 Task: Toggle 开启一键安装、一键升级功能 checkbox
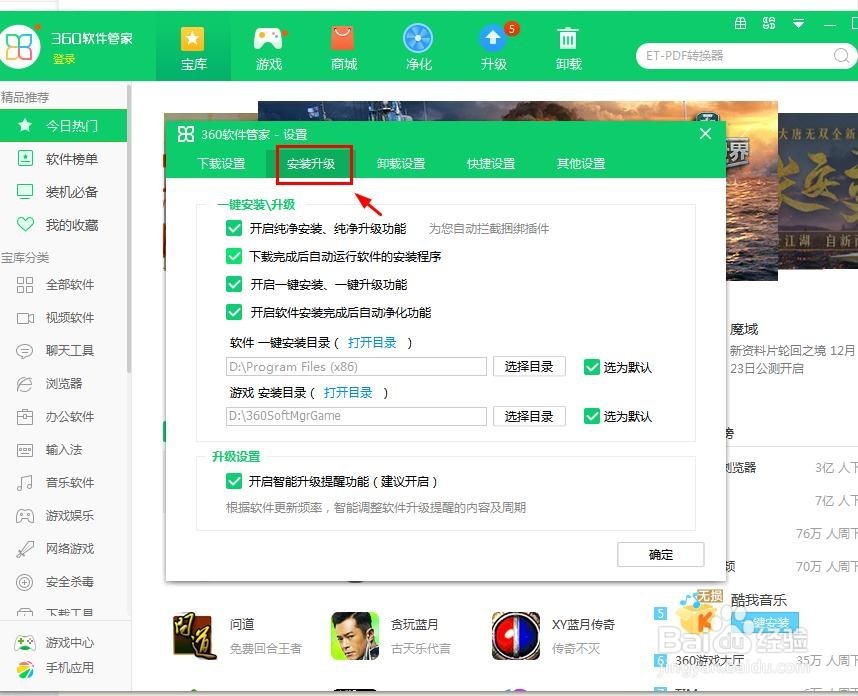click(x=234, y=285)
